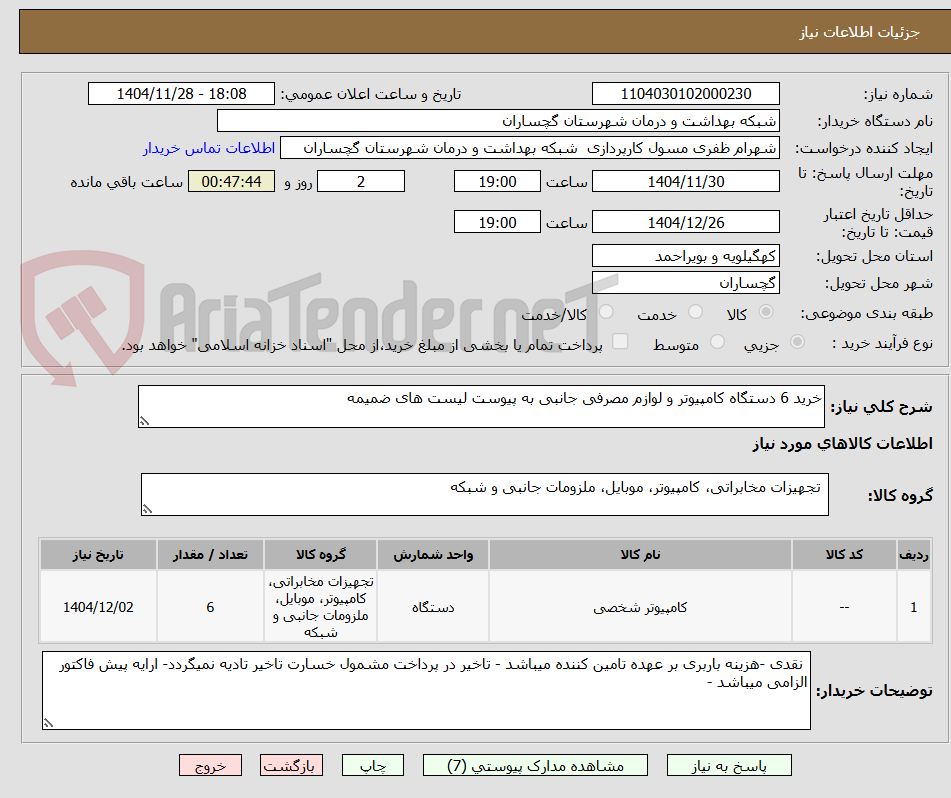Click the چاپ print button
The image size is (951, 798).
tap(372, 766)
